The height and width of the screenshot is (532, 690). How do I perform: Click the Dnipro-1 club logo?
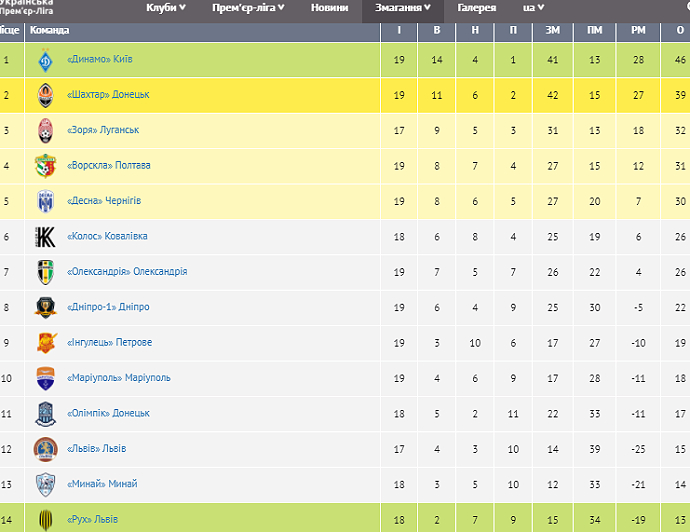pos(44,307)
